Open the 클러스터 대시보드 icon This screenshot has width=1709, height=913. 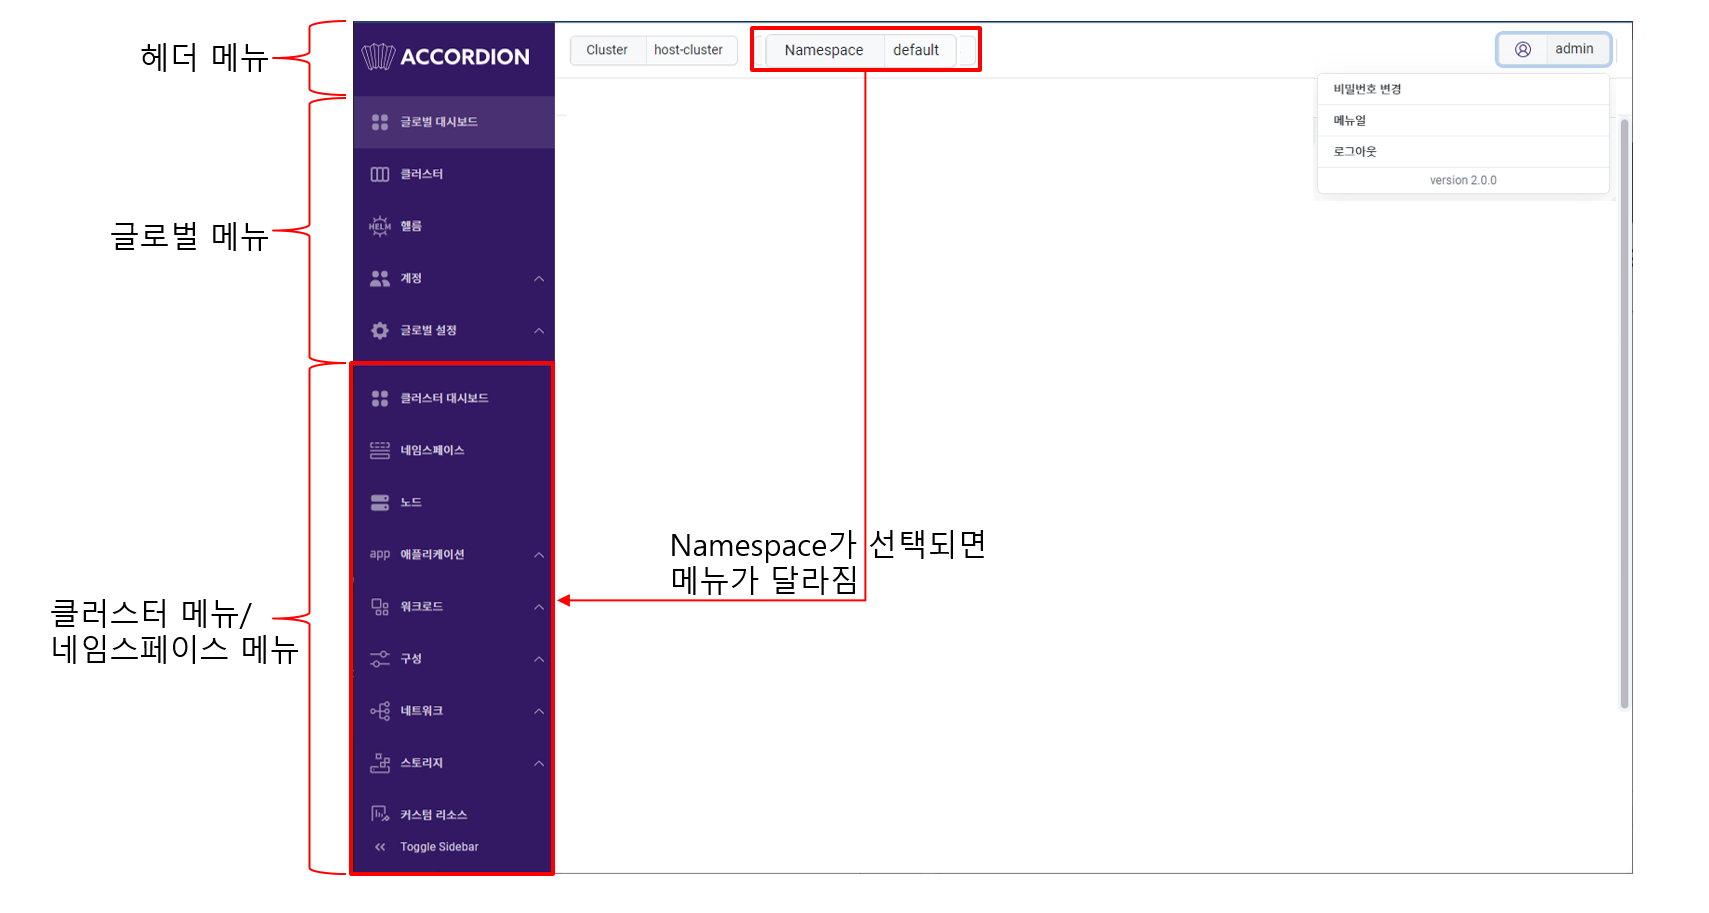[x=380, y=398]
